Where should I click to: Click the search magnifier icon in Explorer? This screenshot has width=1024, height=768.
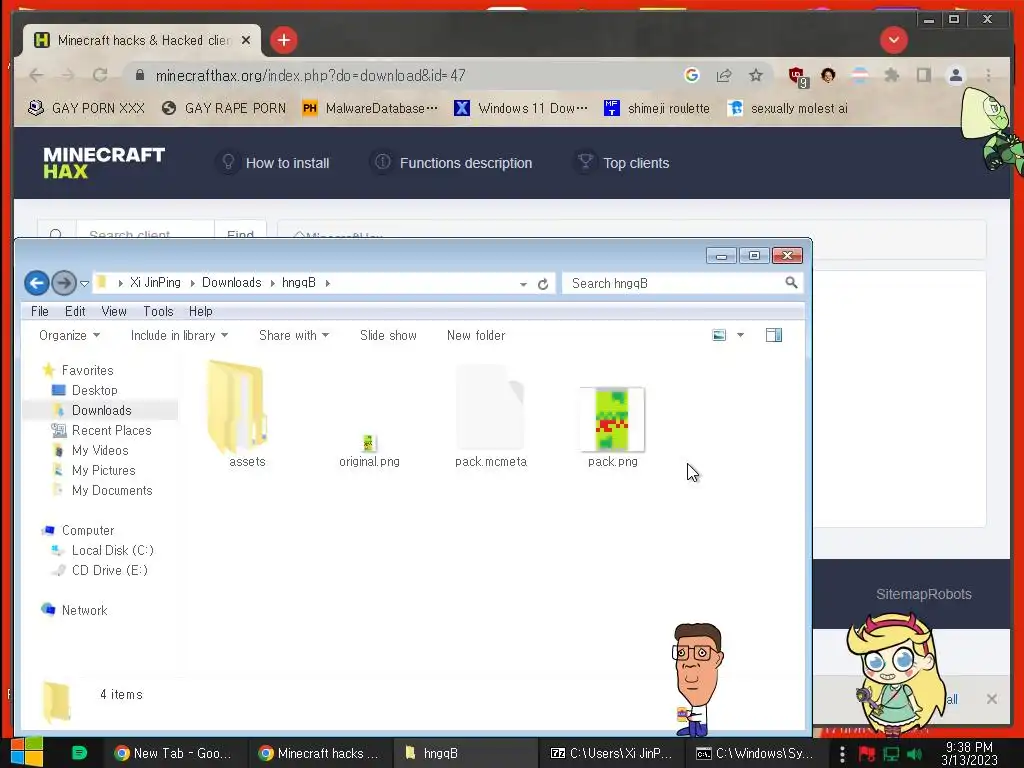(x=791, y=283)
